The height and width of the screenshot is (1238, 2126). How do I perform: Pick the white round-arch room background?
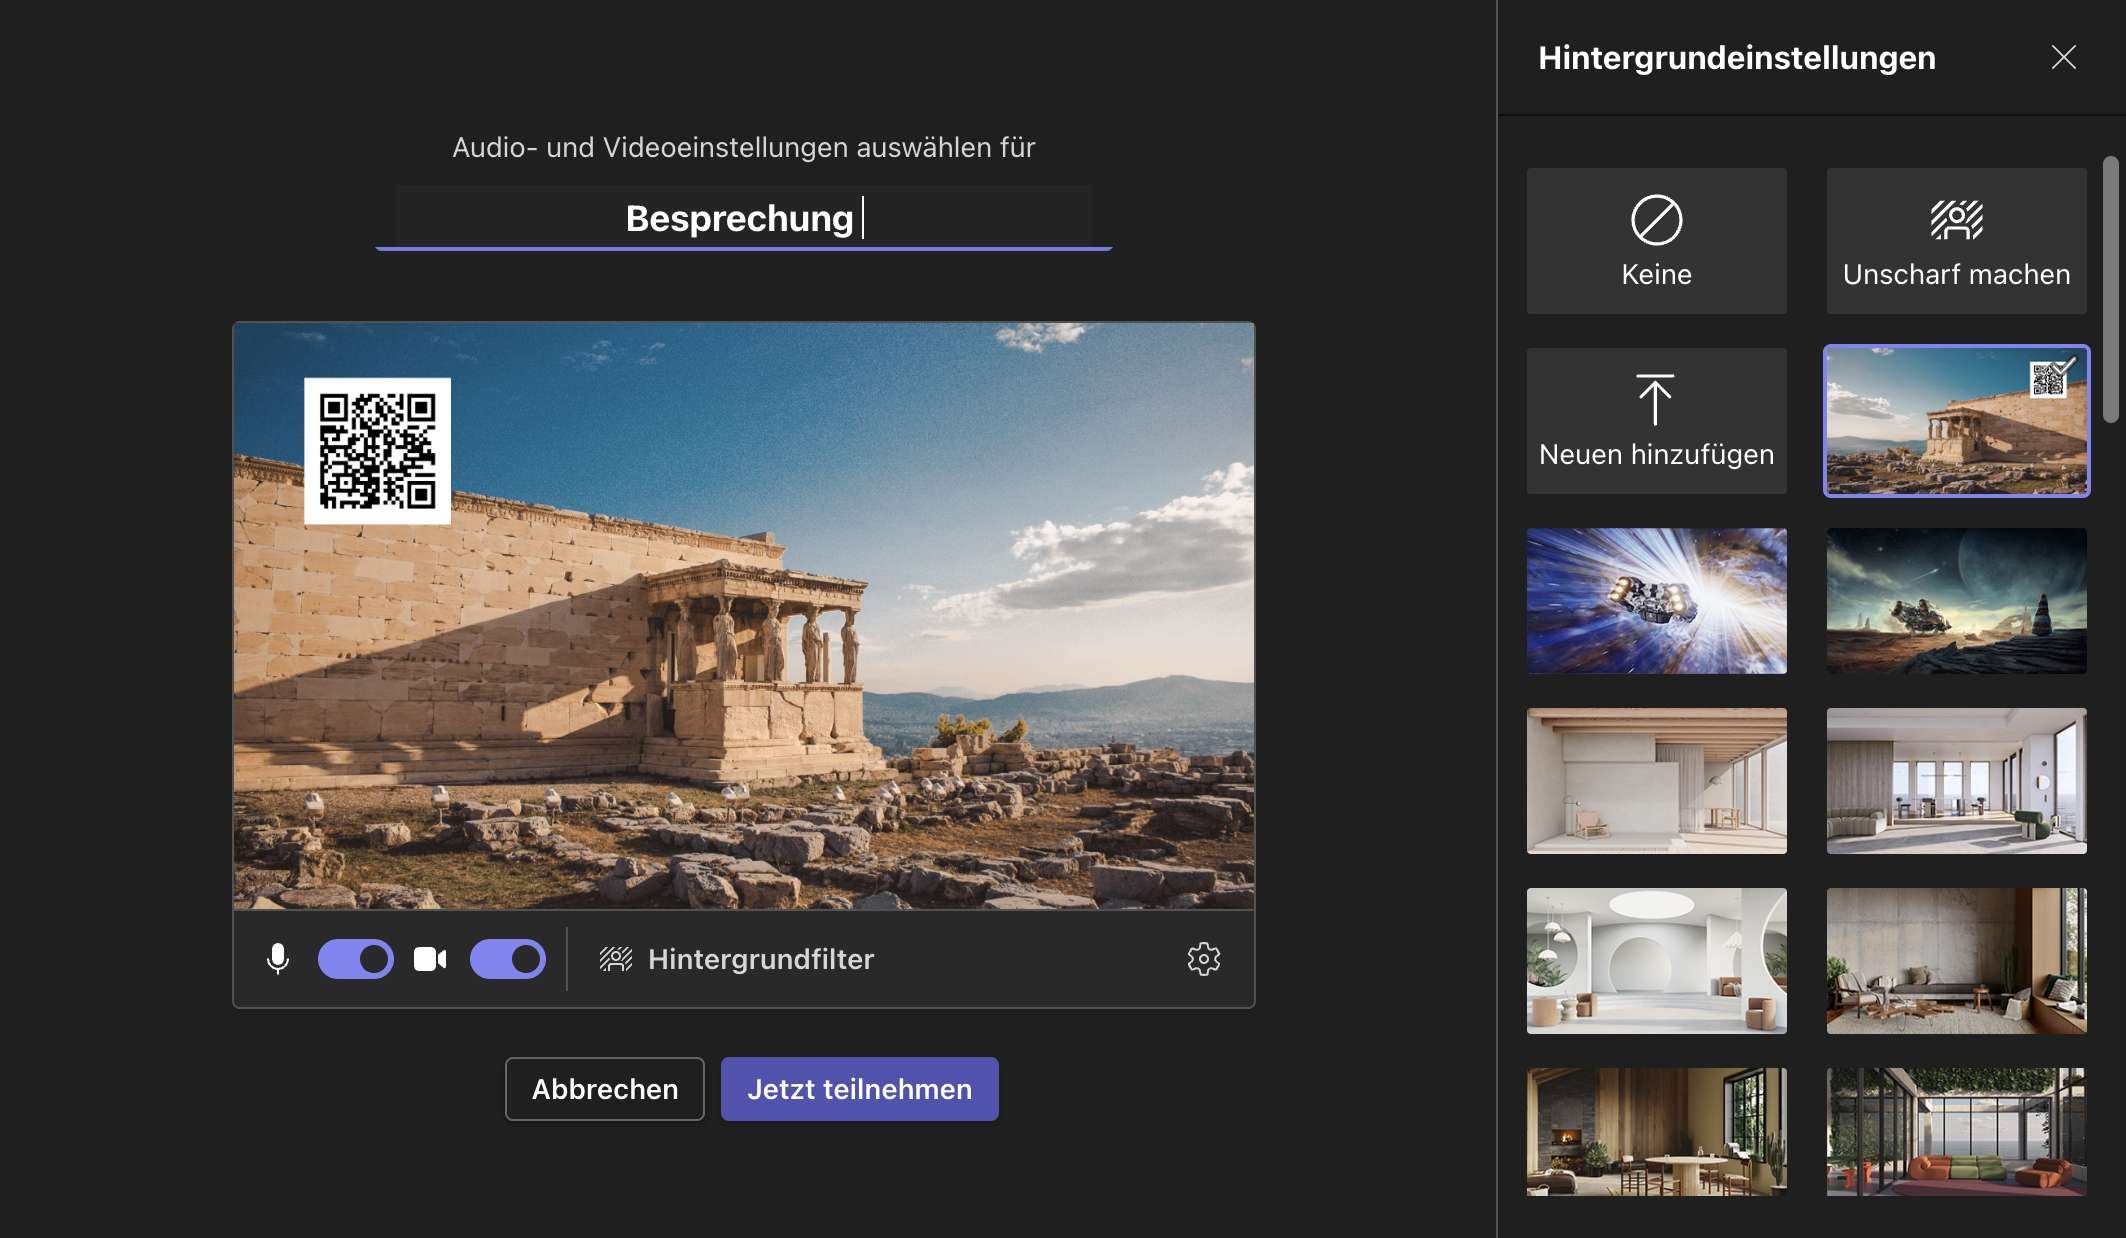(x=1656, y=961)
